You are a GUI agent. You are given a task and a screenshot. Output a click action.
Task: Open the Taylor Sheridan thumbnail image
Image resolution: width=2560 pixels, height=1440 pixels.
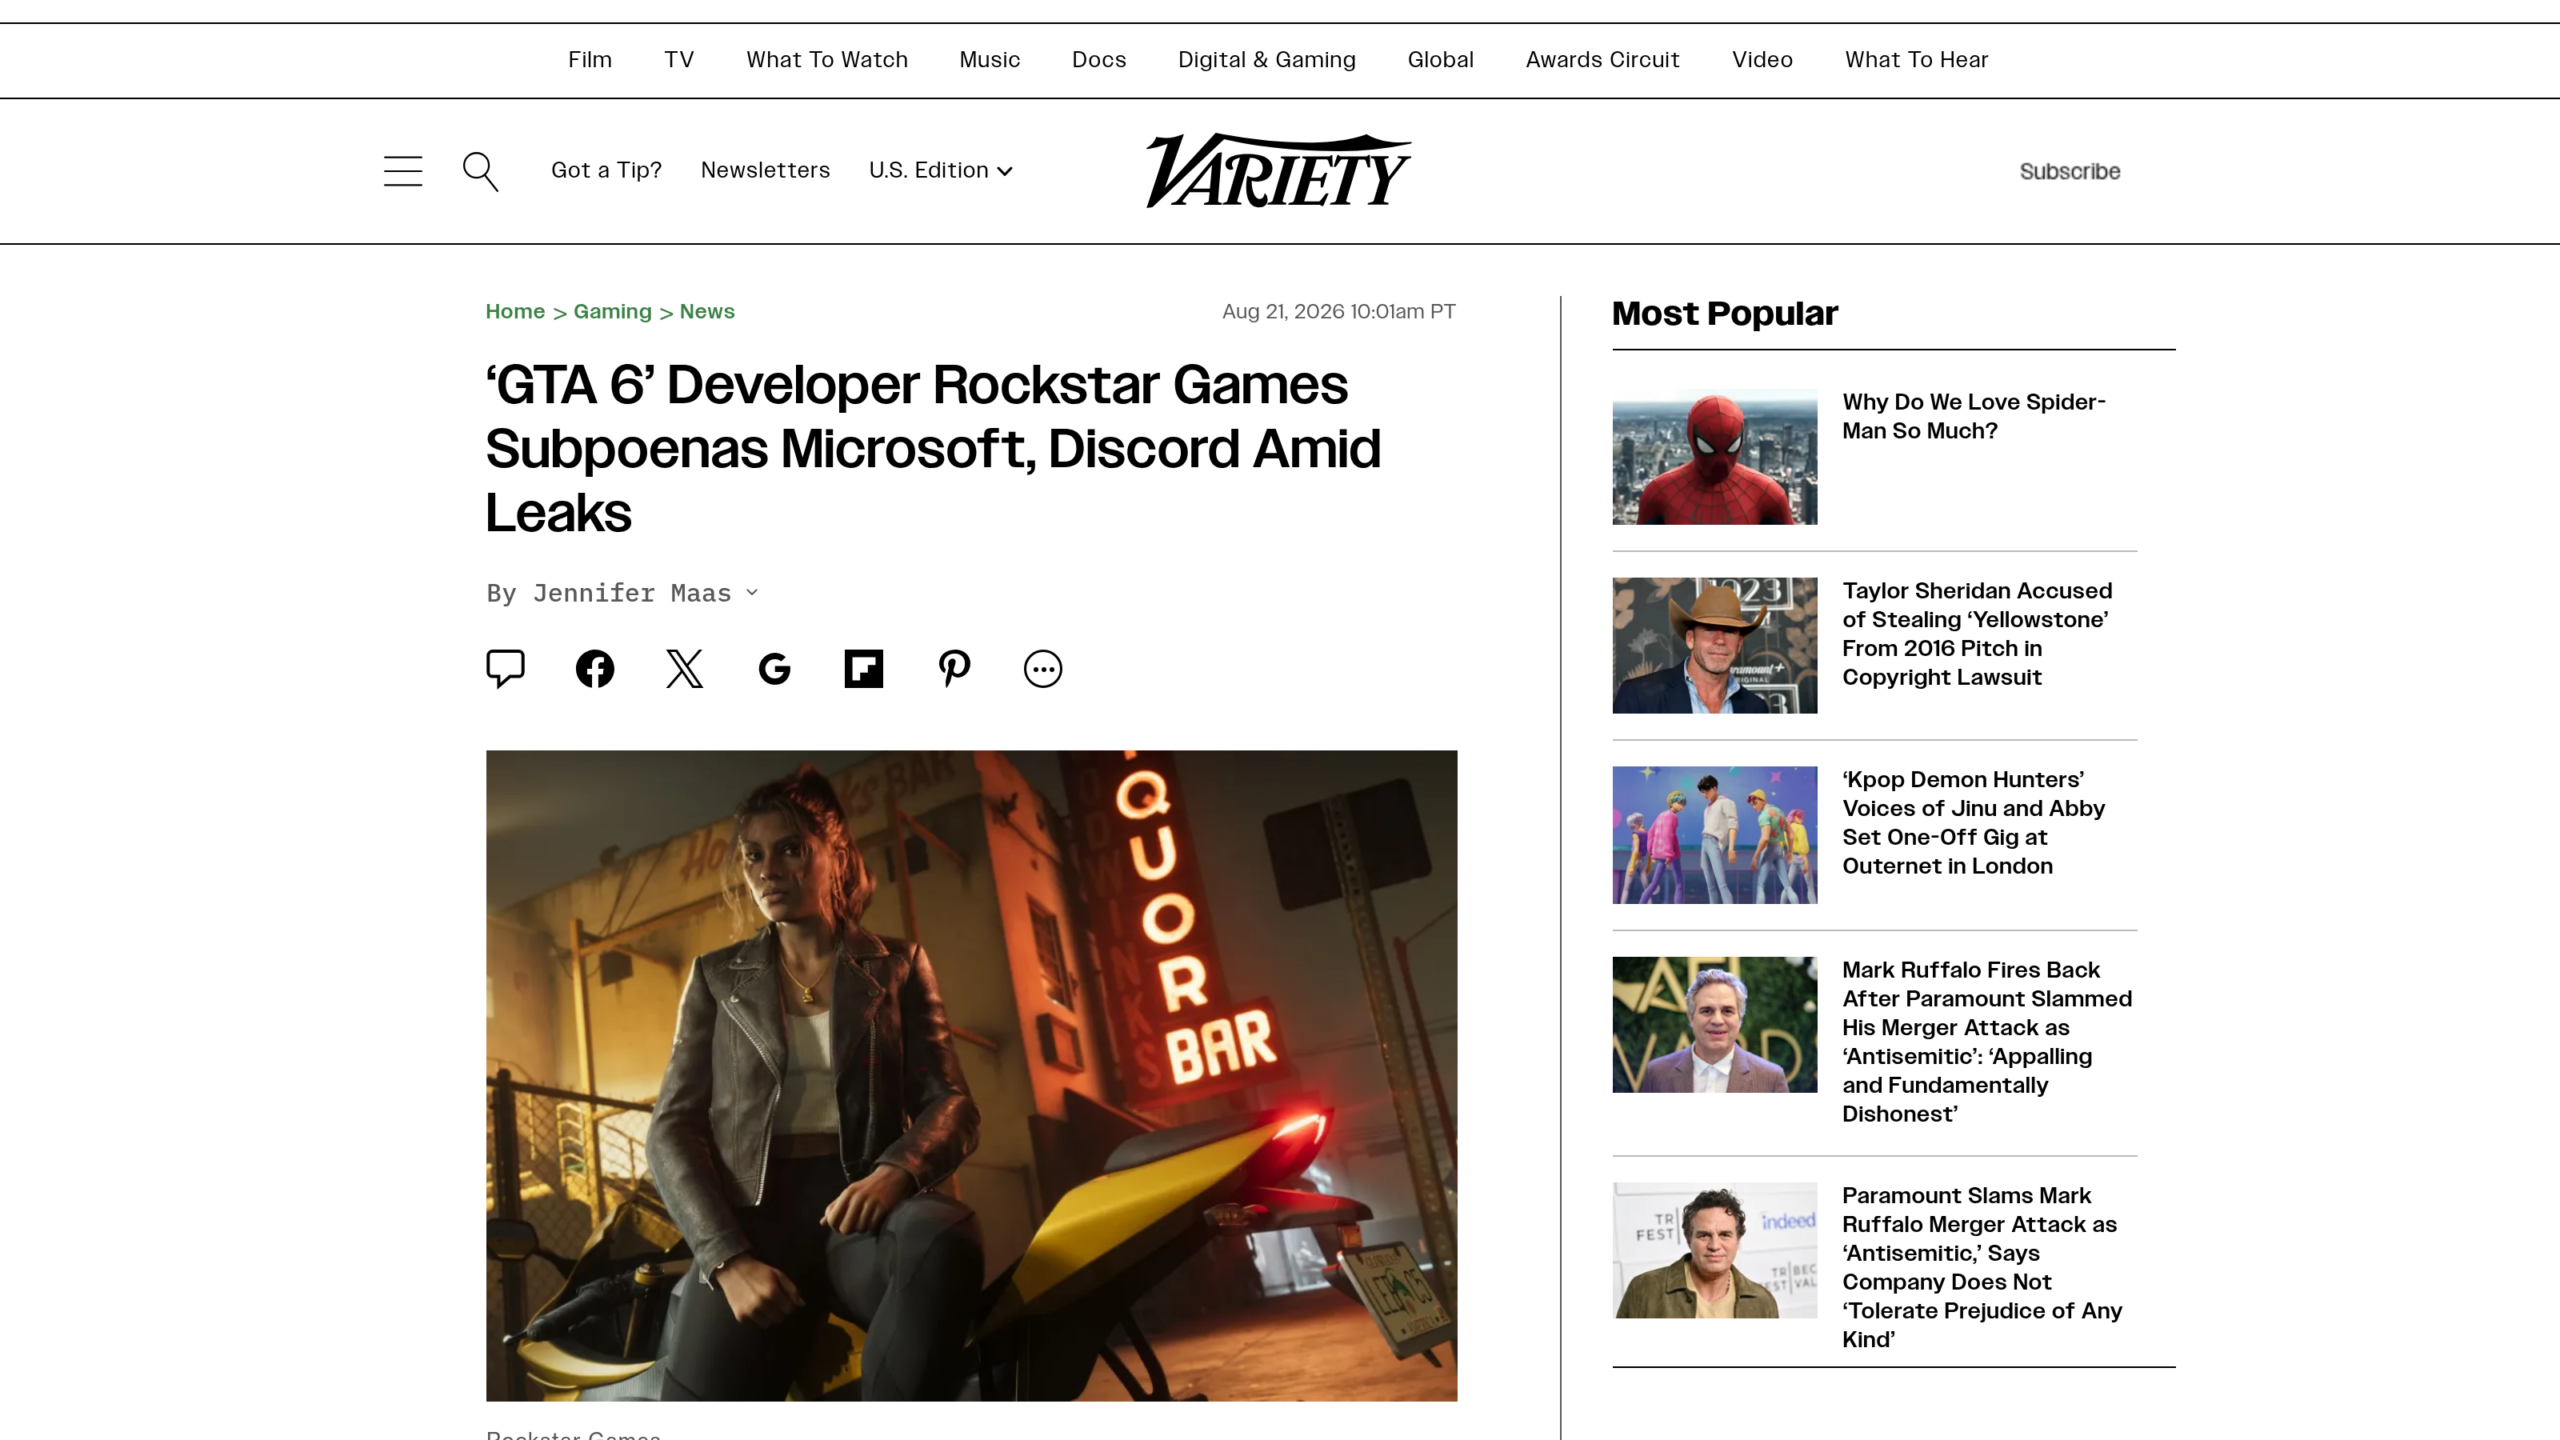[x=1714, y=645]
